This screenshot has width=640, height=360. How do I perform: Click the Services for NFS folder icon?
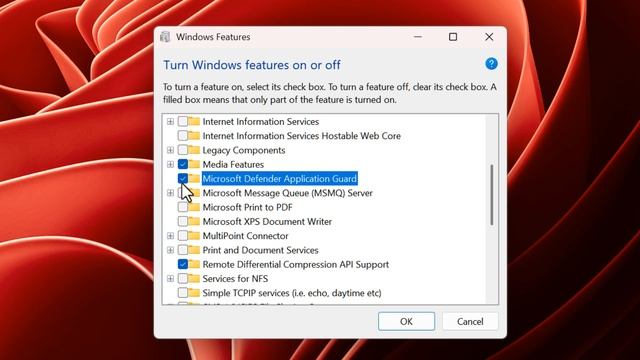pos(194,279)
